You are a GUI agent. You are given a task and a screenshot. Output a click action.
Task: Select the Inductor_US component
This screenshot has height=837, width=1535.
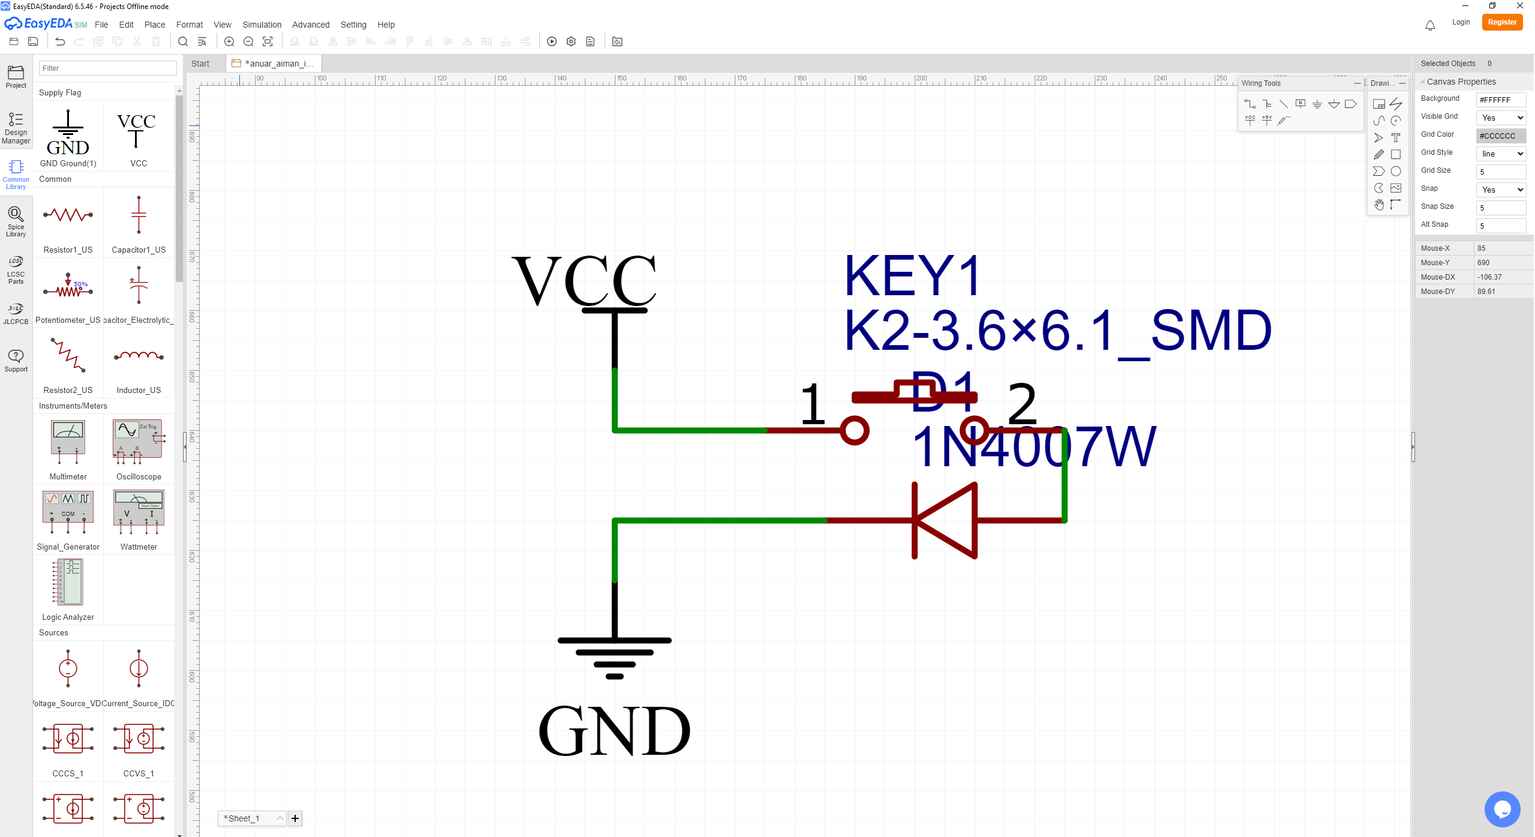138,365
